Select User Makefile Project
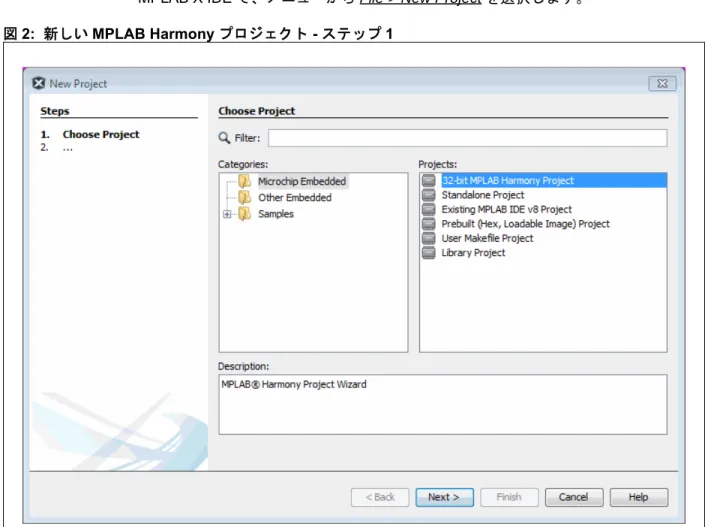Image resolution: width=711 pixels, height=527 pixels. pos(487,239)
